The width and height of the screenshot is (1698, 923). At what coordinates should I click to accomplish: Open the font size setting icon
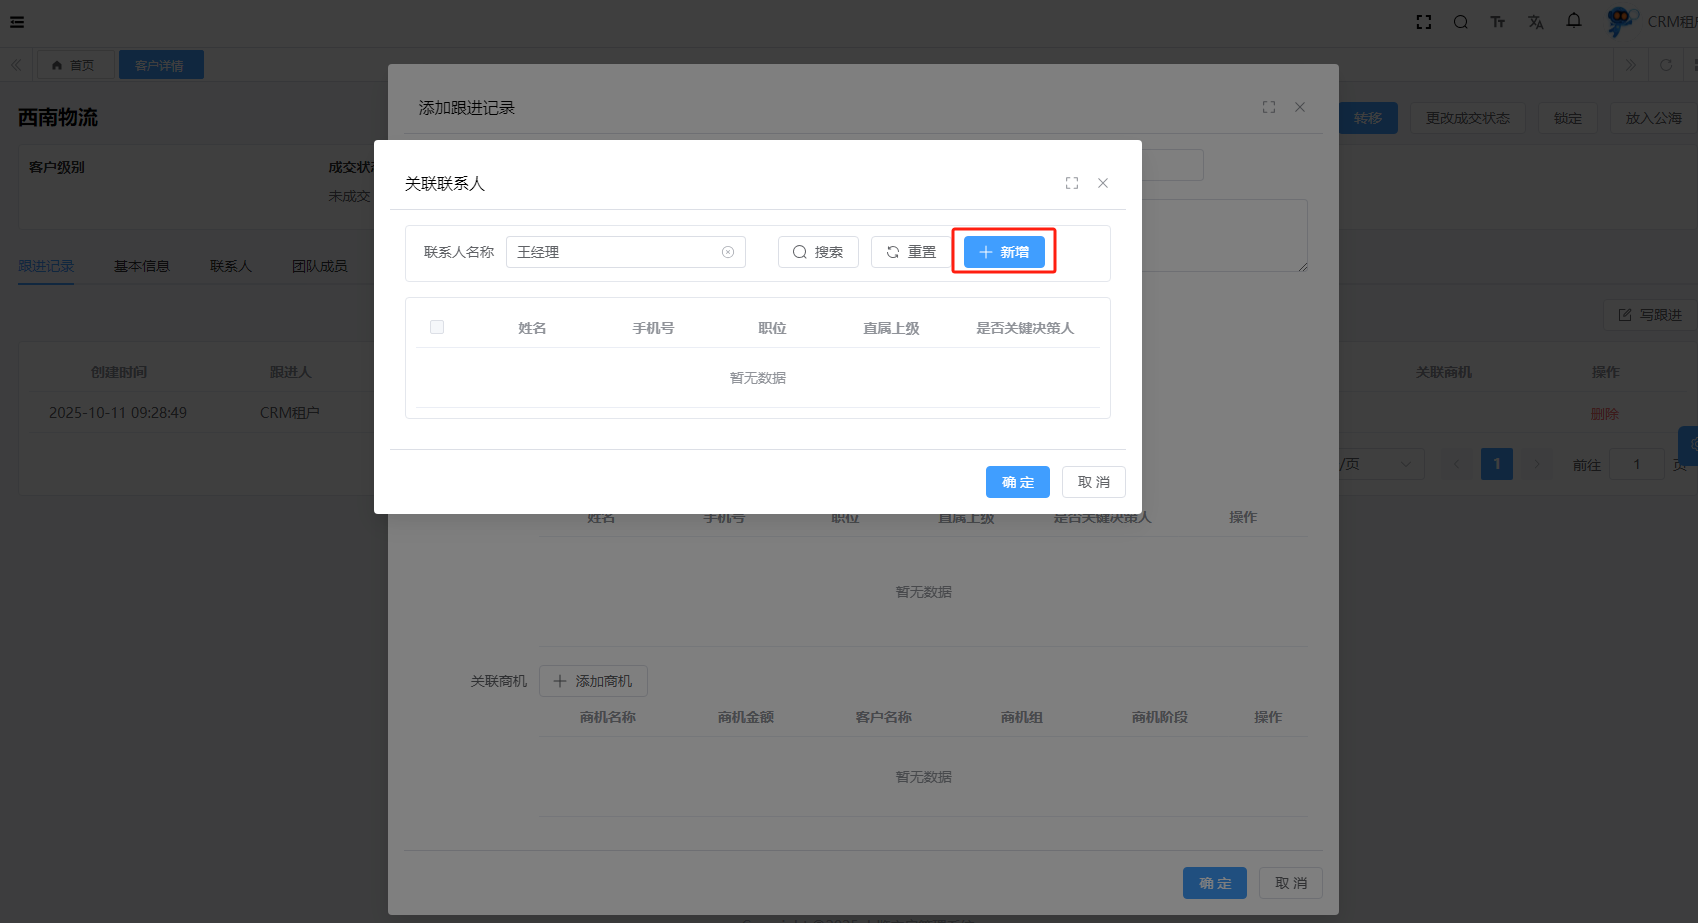point(1498,22)
